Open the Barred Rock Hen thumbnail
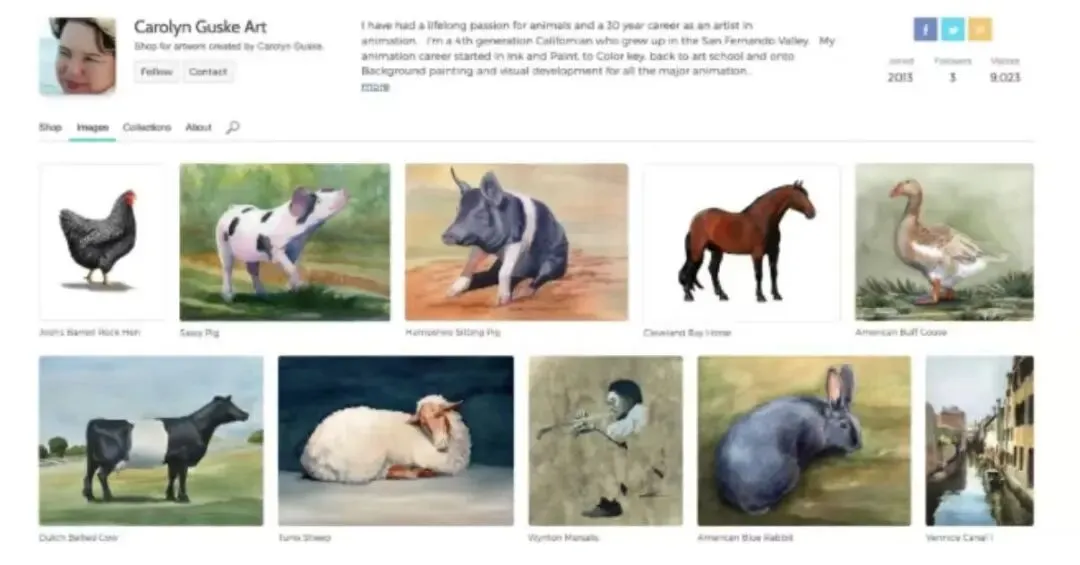The width and height of the screenshot is (1080, 565). click(x=103, y=242)
